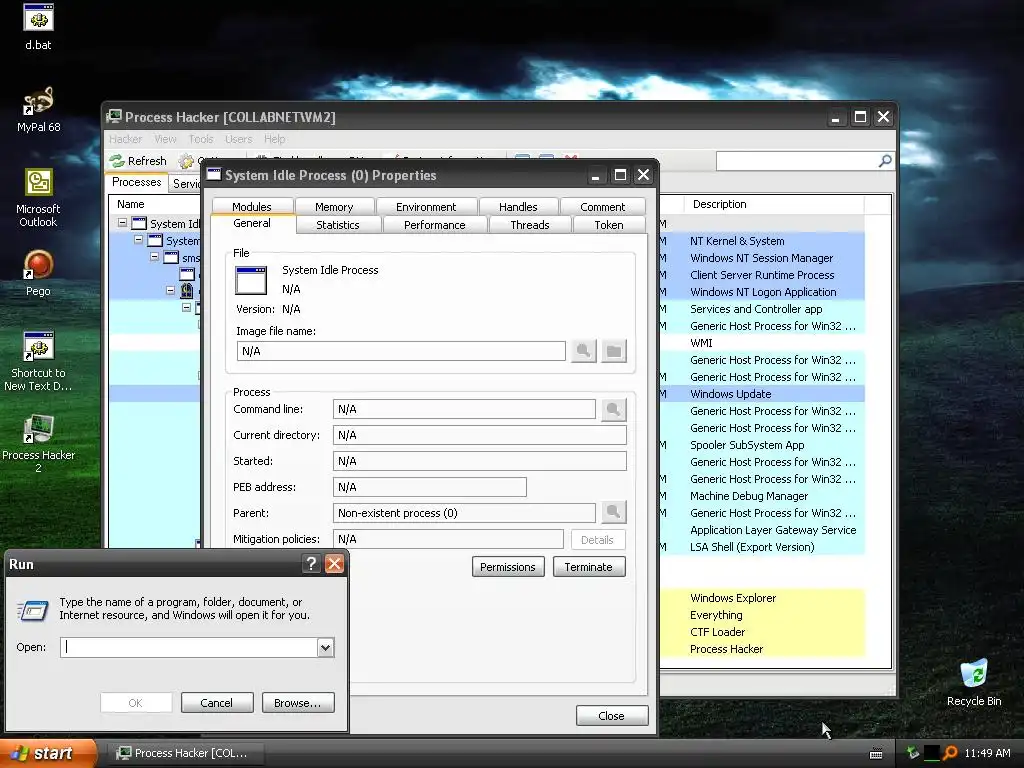The height and width of the screenshot is (768, 1024).
Task: Select the CTF Loader row
Action: (718, 632)
